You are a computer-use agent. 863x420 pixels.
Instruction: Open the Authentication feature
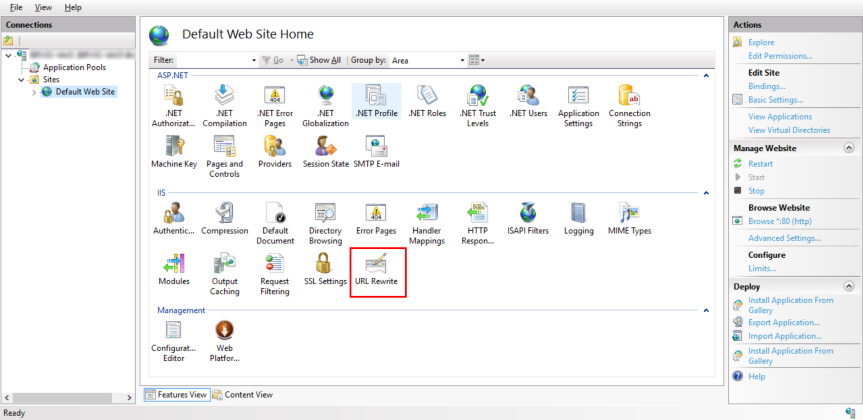click(x=174, y=219)
